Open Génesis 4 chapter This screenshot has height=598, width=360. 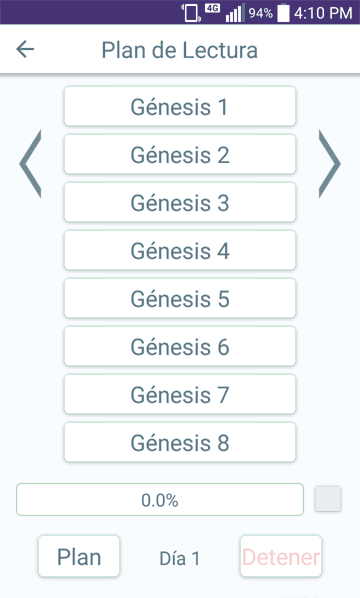pos(180,251)
